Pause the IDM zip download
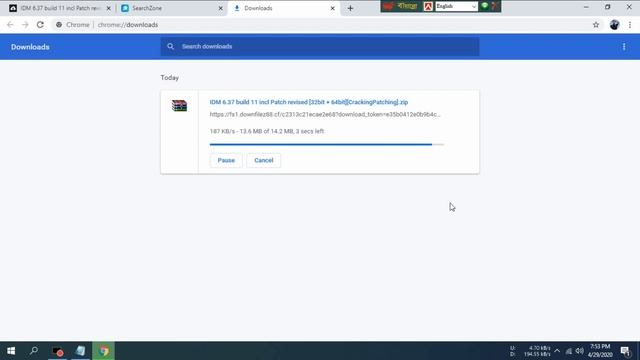 [226, 160]
